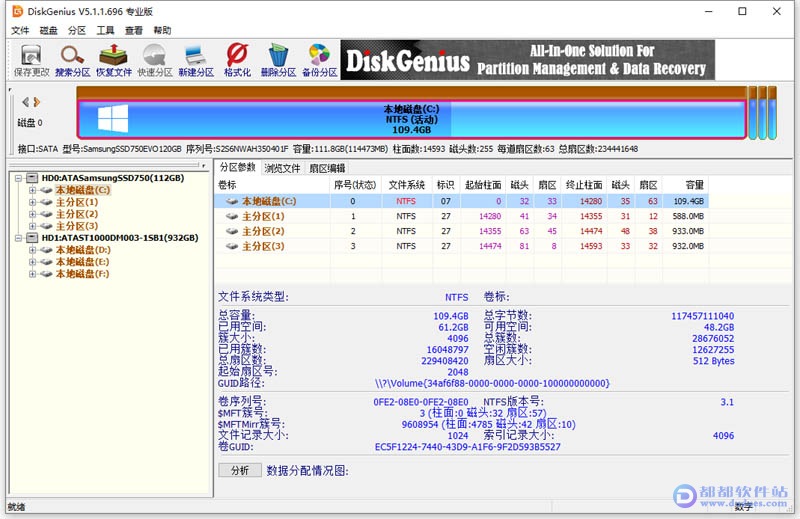Switch to the 分区参数 tab

[x=238, y=167]
